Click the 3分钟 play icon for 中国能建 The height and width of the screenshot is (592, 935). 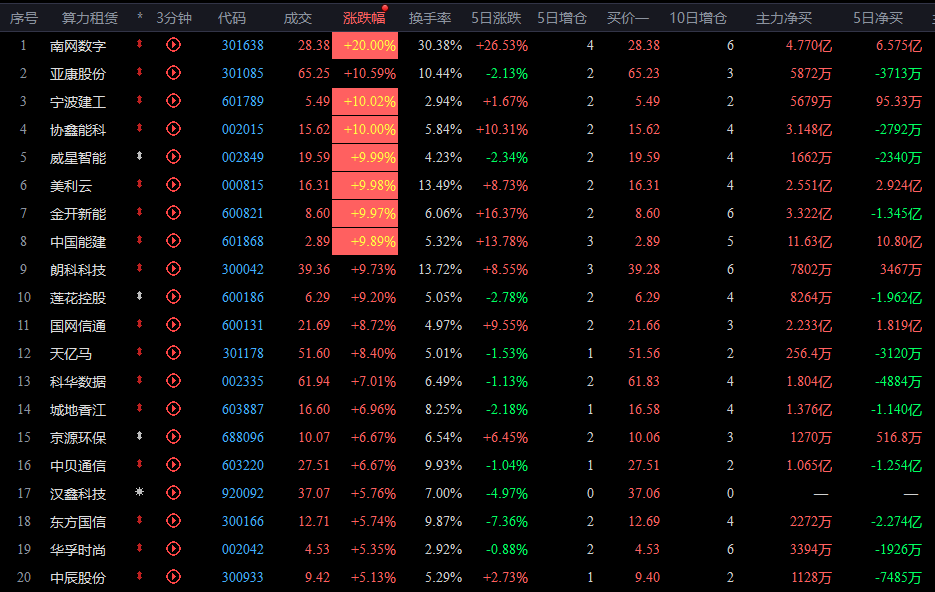click(173, 241)
